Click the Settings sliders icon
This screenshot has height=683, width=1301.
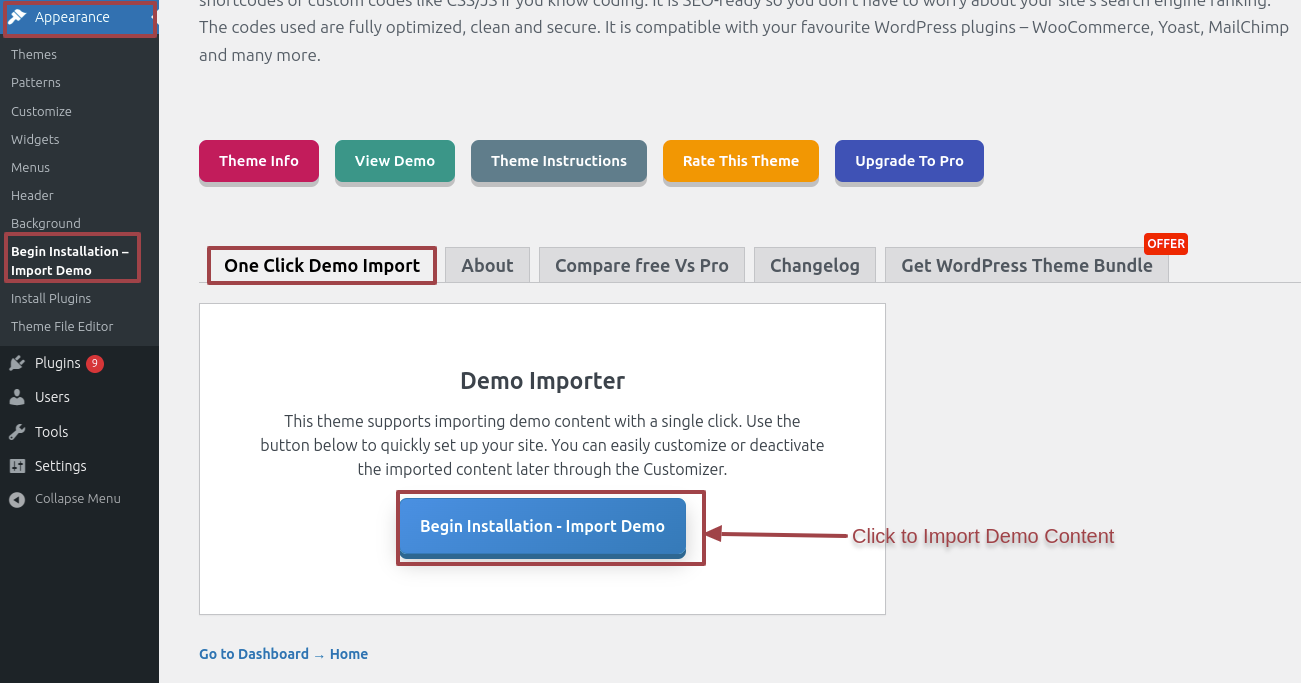pyautogui.click(x=17, y=466)
